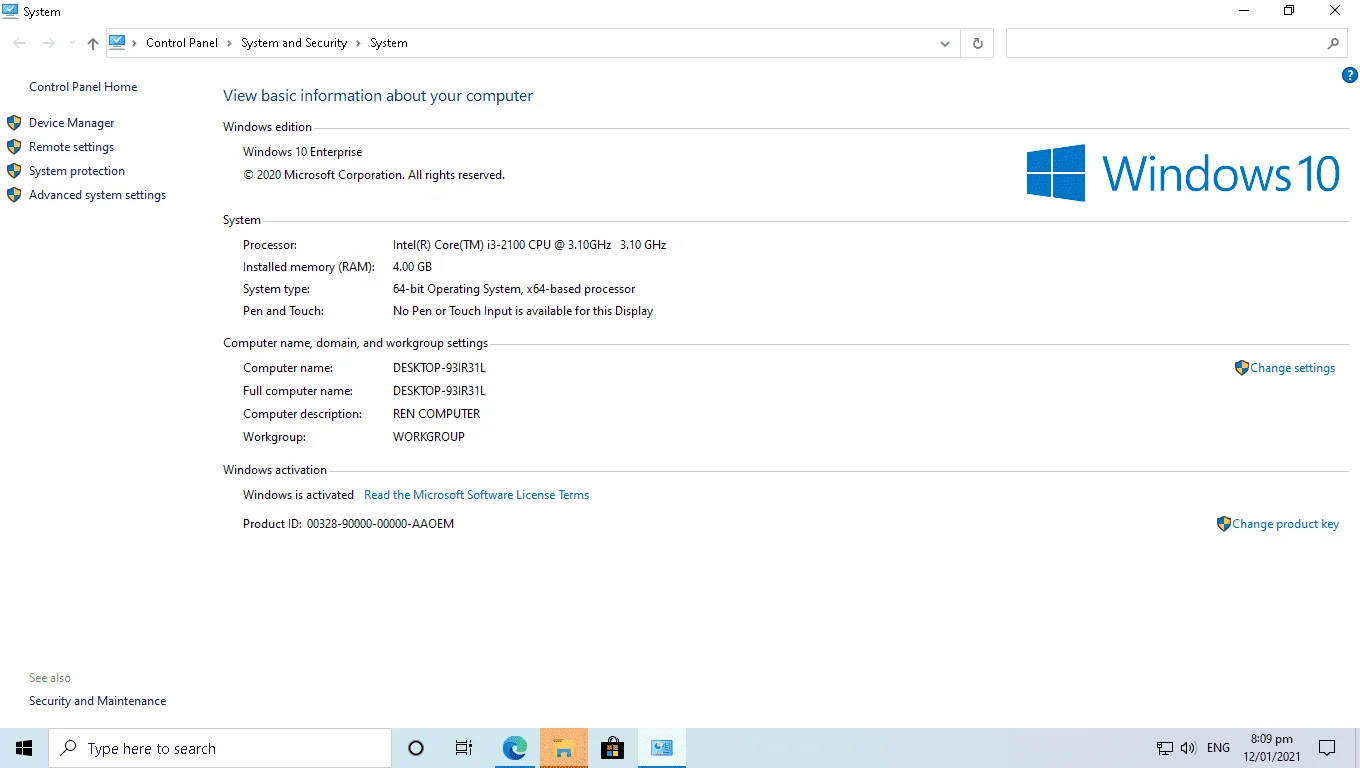
Task: Expand the chevron before Control Panel breadcrumb
Action: click(x=136, y=43)
